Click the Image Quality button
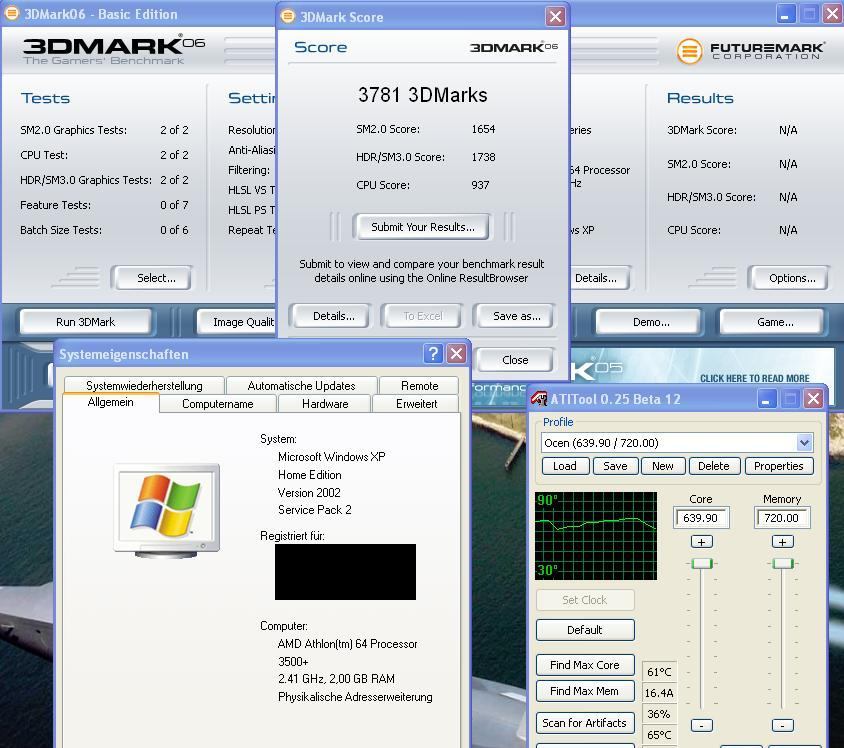This screenshot has width=844, height=748. (237, 322)
